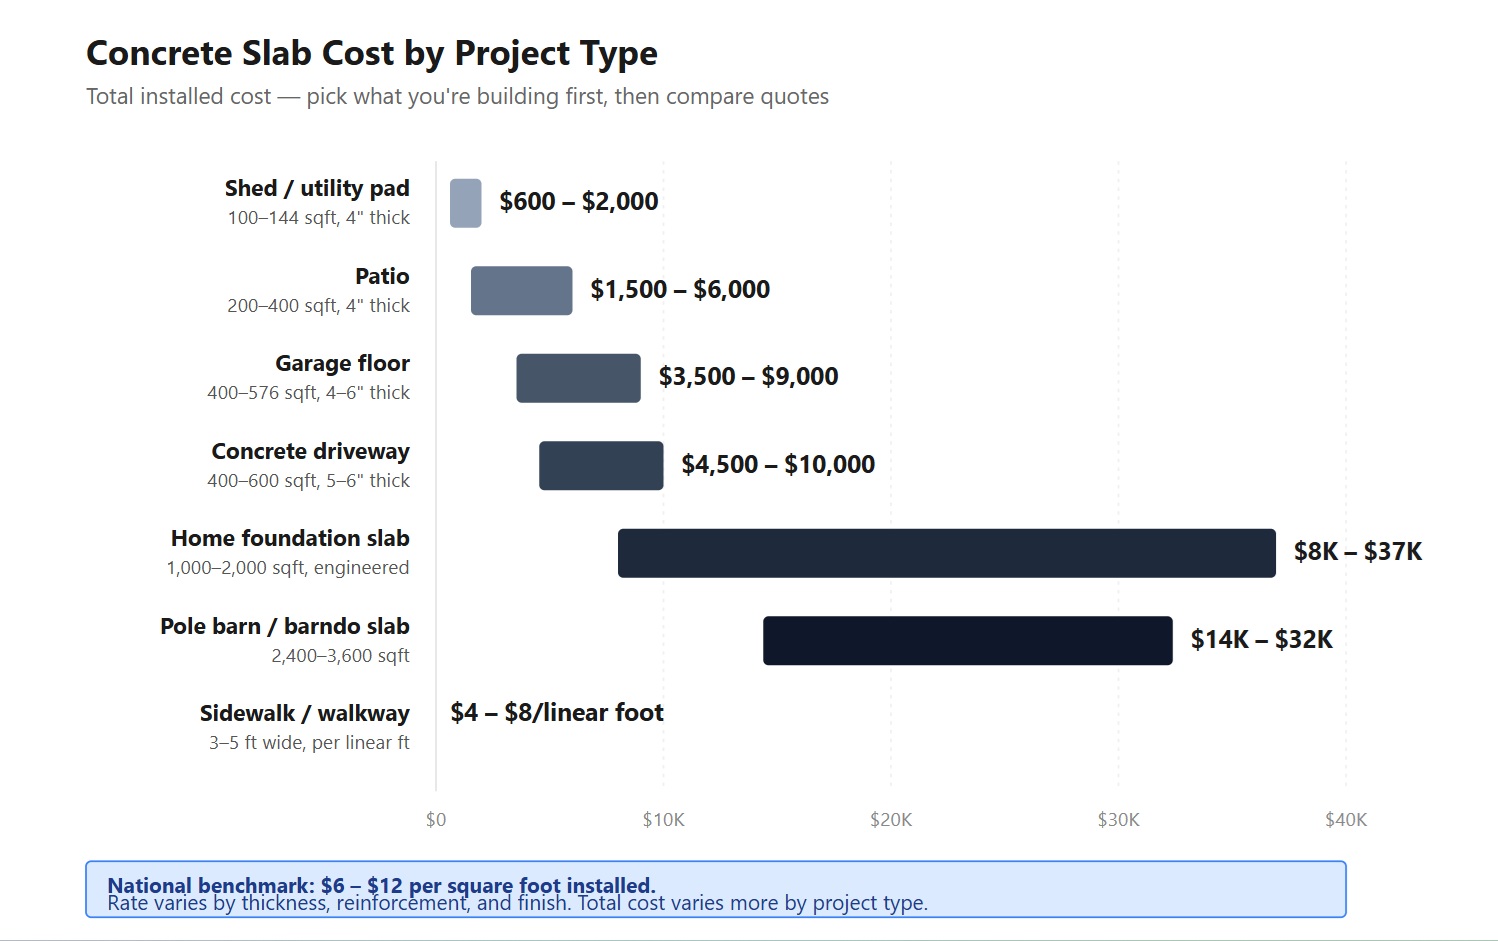Click the $4 – $8/linear foot note
This screenshot has height=941, width=1498.
(557, 712)
